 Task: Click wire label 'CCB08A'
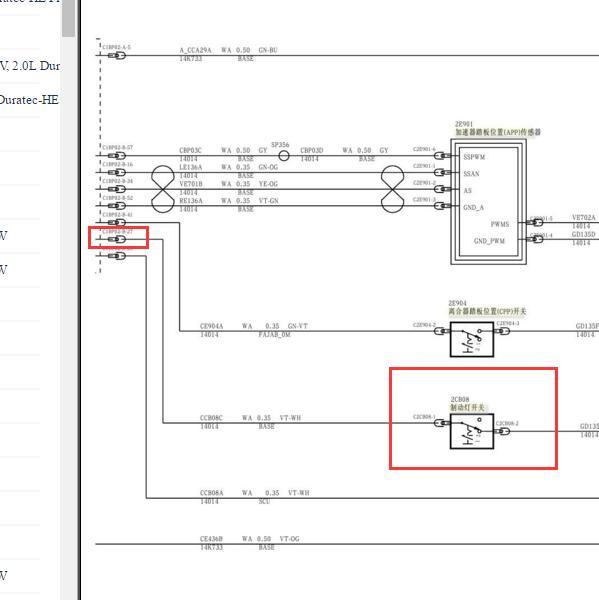click(x=211, y=493)
